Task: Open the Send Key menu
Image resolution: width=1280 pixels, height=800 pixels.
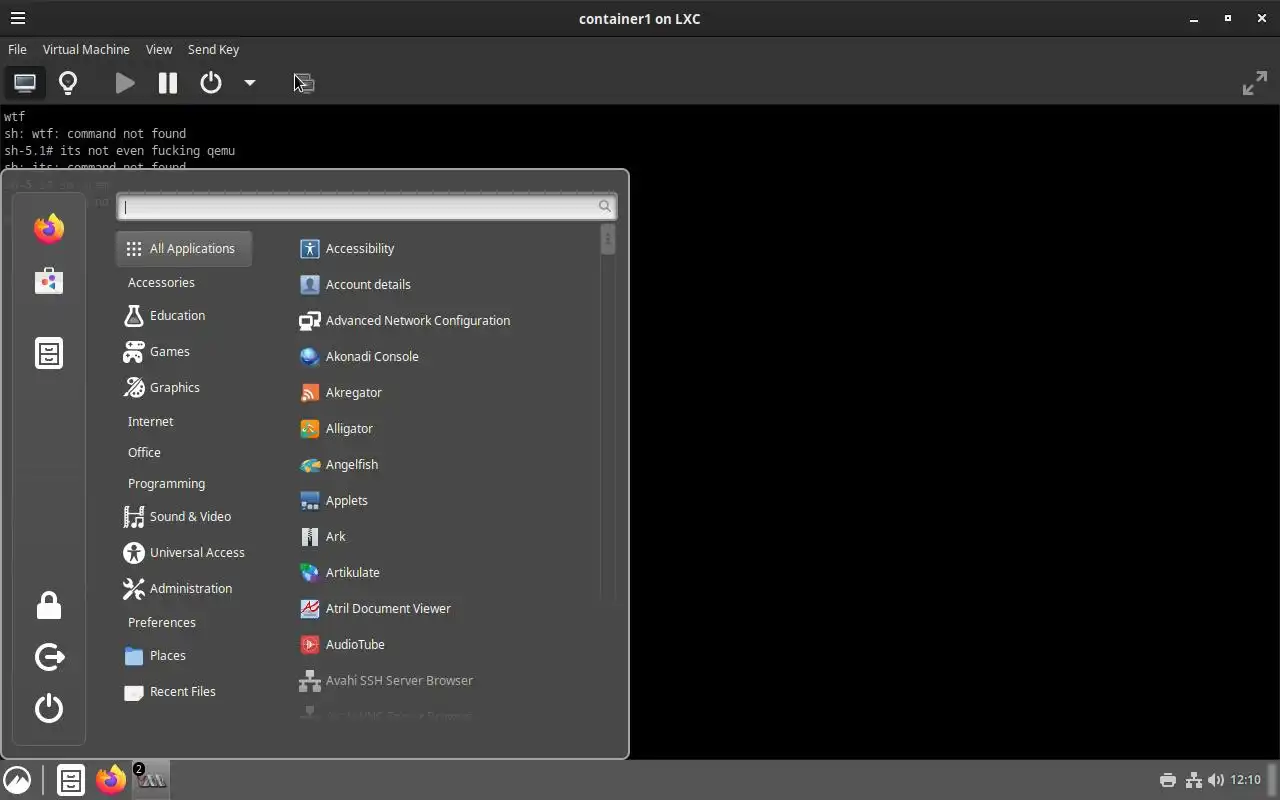Action: click(213, 49)
